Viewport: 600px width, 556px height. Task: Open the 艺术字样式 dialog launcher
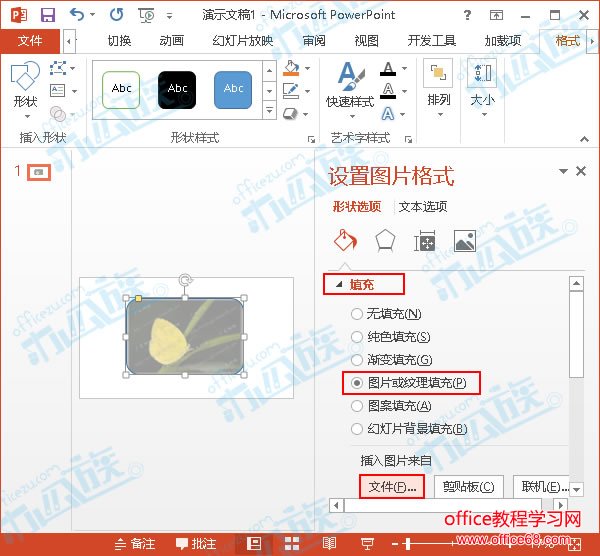coord(408,139)
